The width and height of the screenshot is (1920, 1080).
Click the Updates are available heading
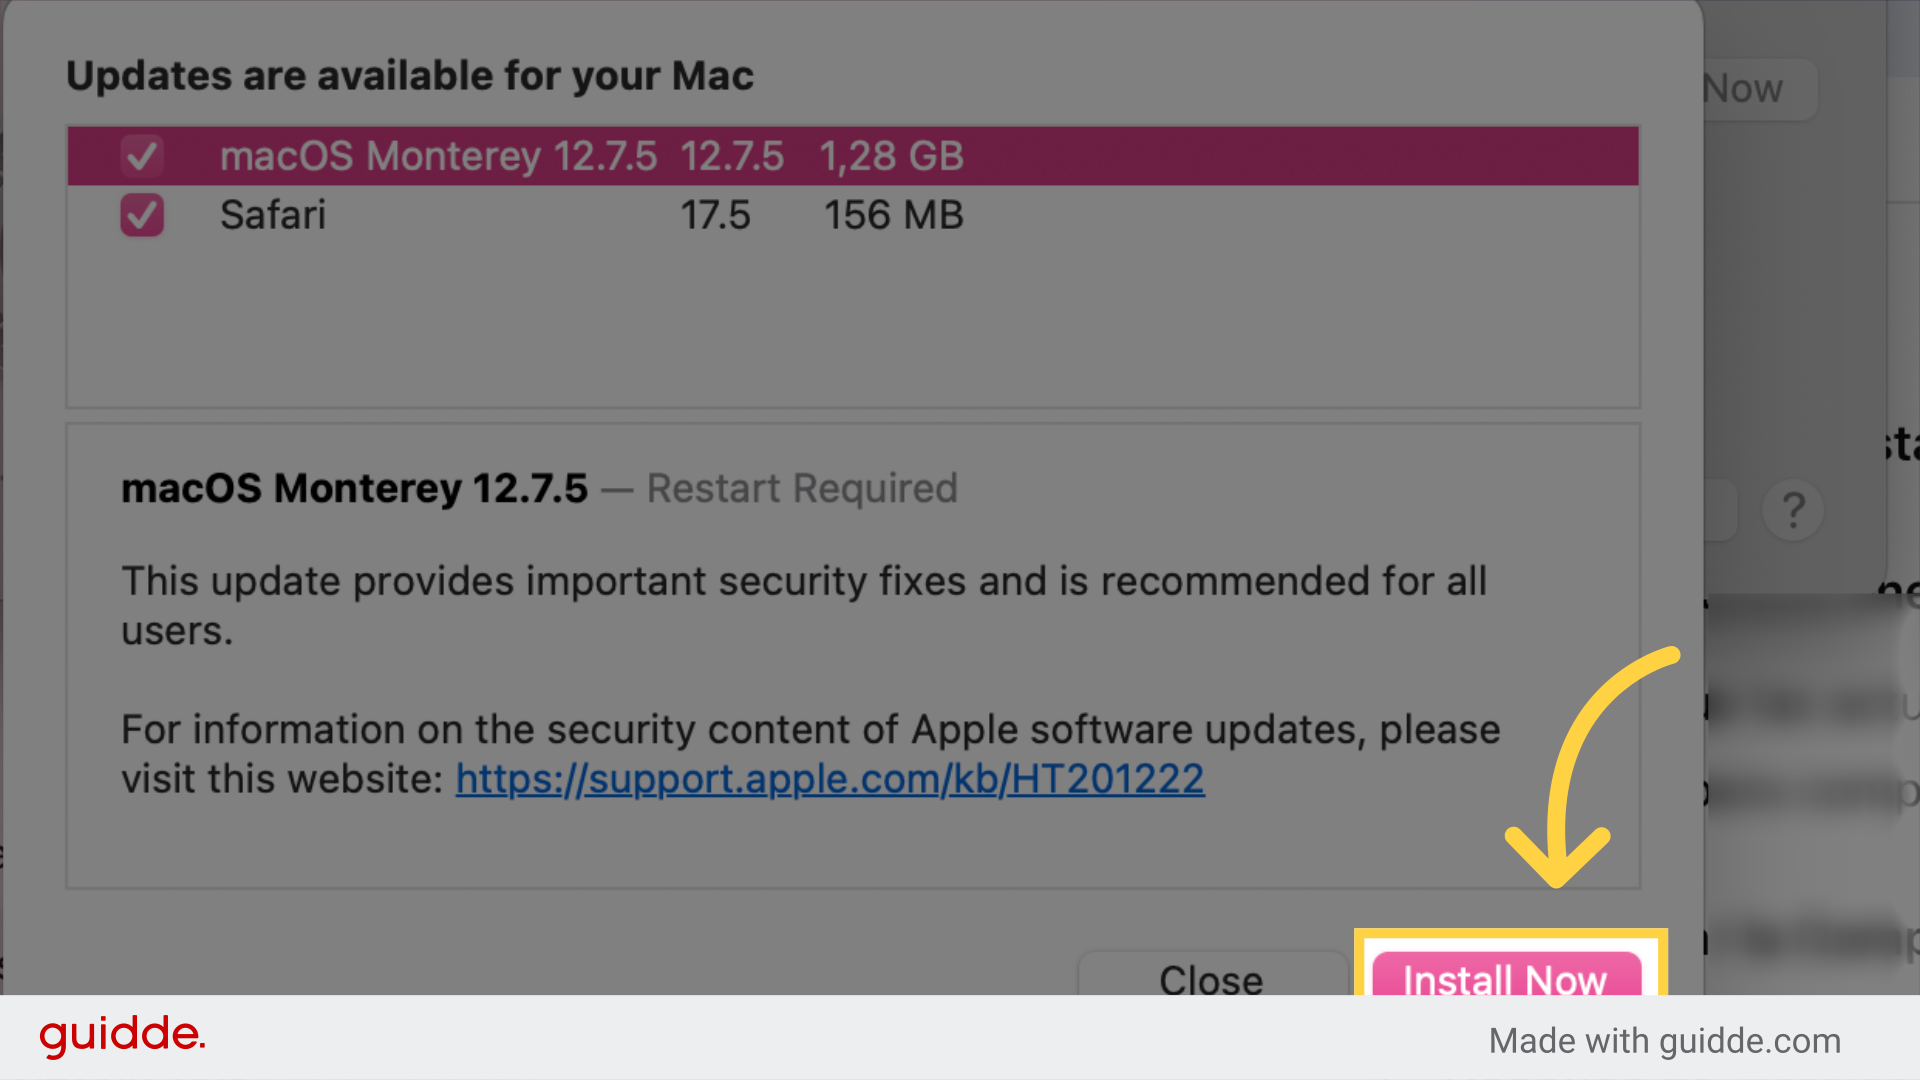[x=410, y=75]
